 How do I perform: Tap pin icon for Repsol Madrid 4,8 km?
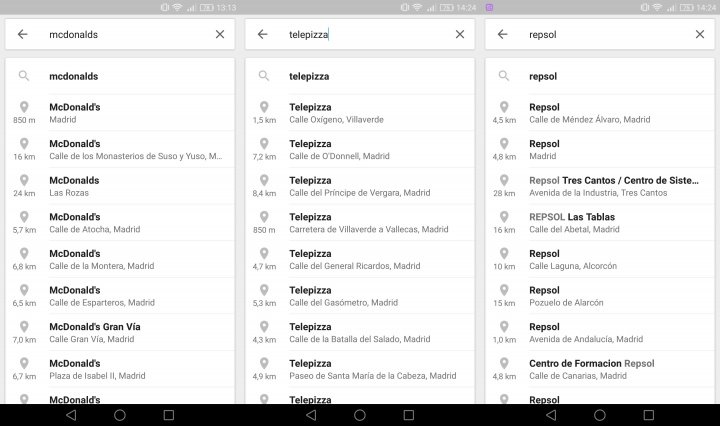504,144
